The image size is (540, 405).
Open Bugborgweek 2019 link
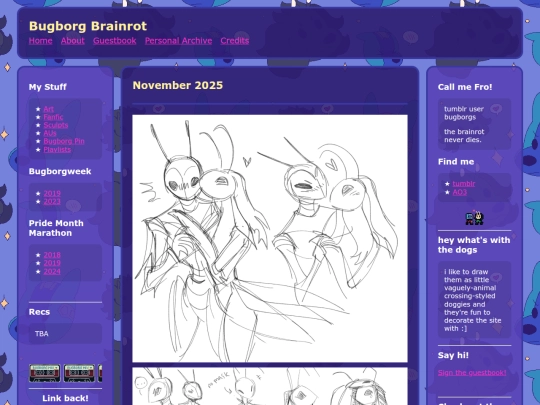52,193
